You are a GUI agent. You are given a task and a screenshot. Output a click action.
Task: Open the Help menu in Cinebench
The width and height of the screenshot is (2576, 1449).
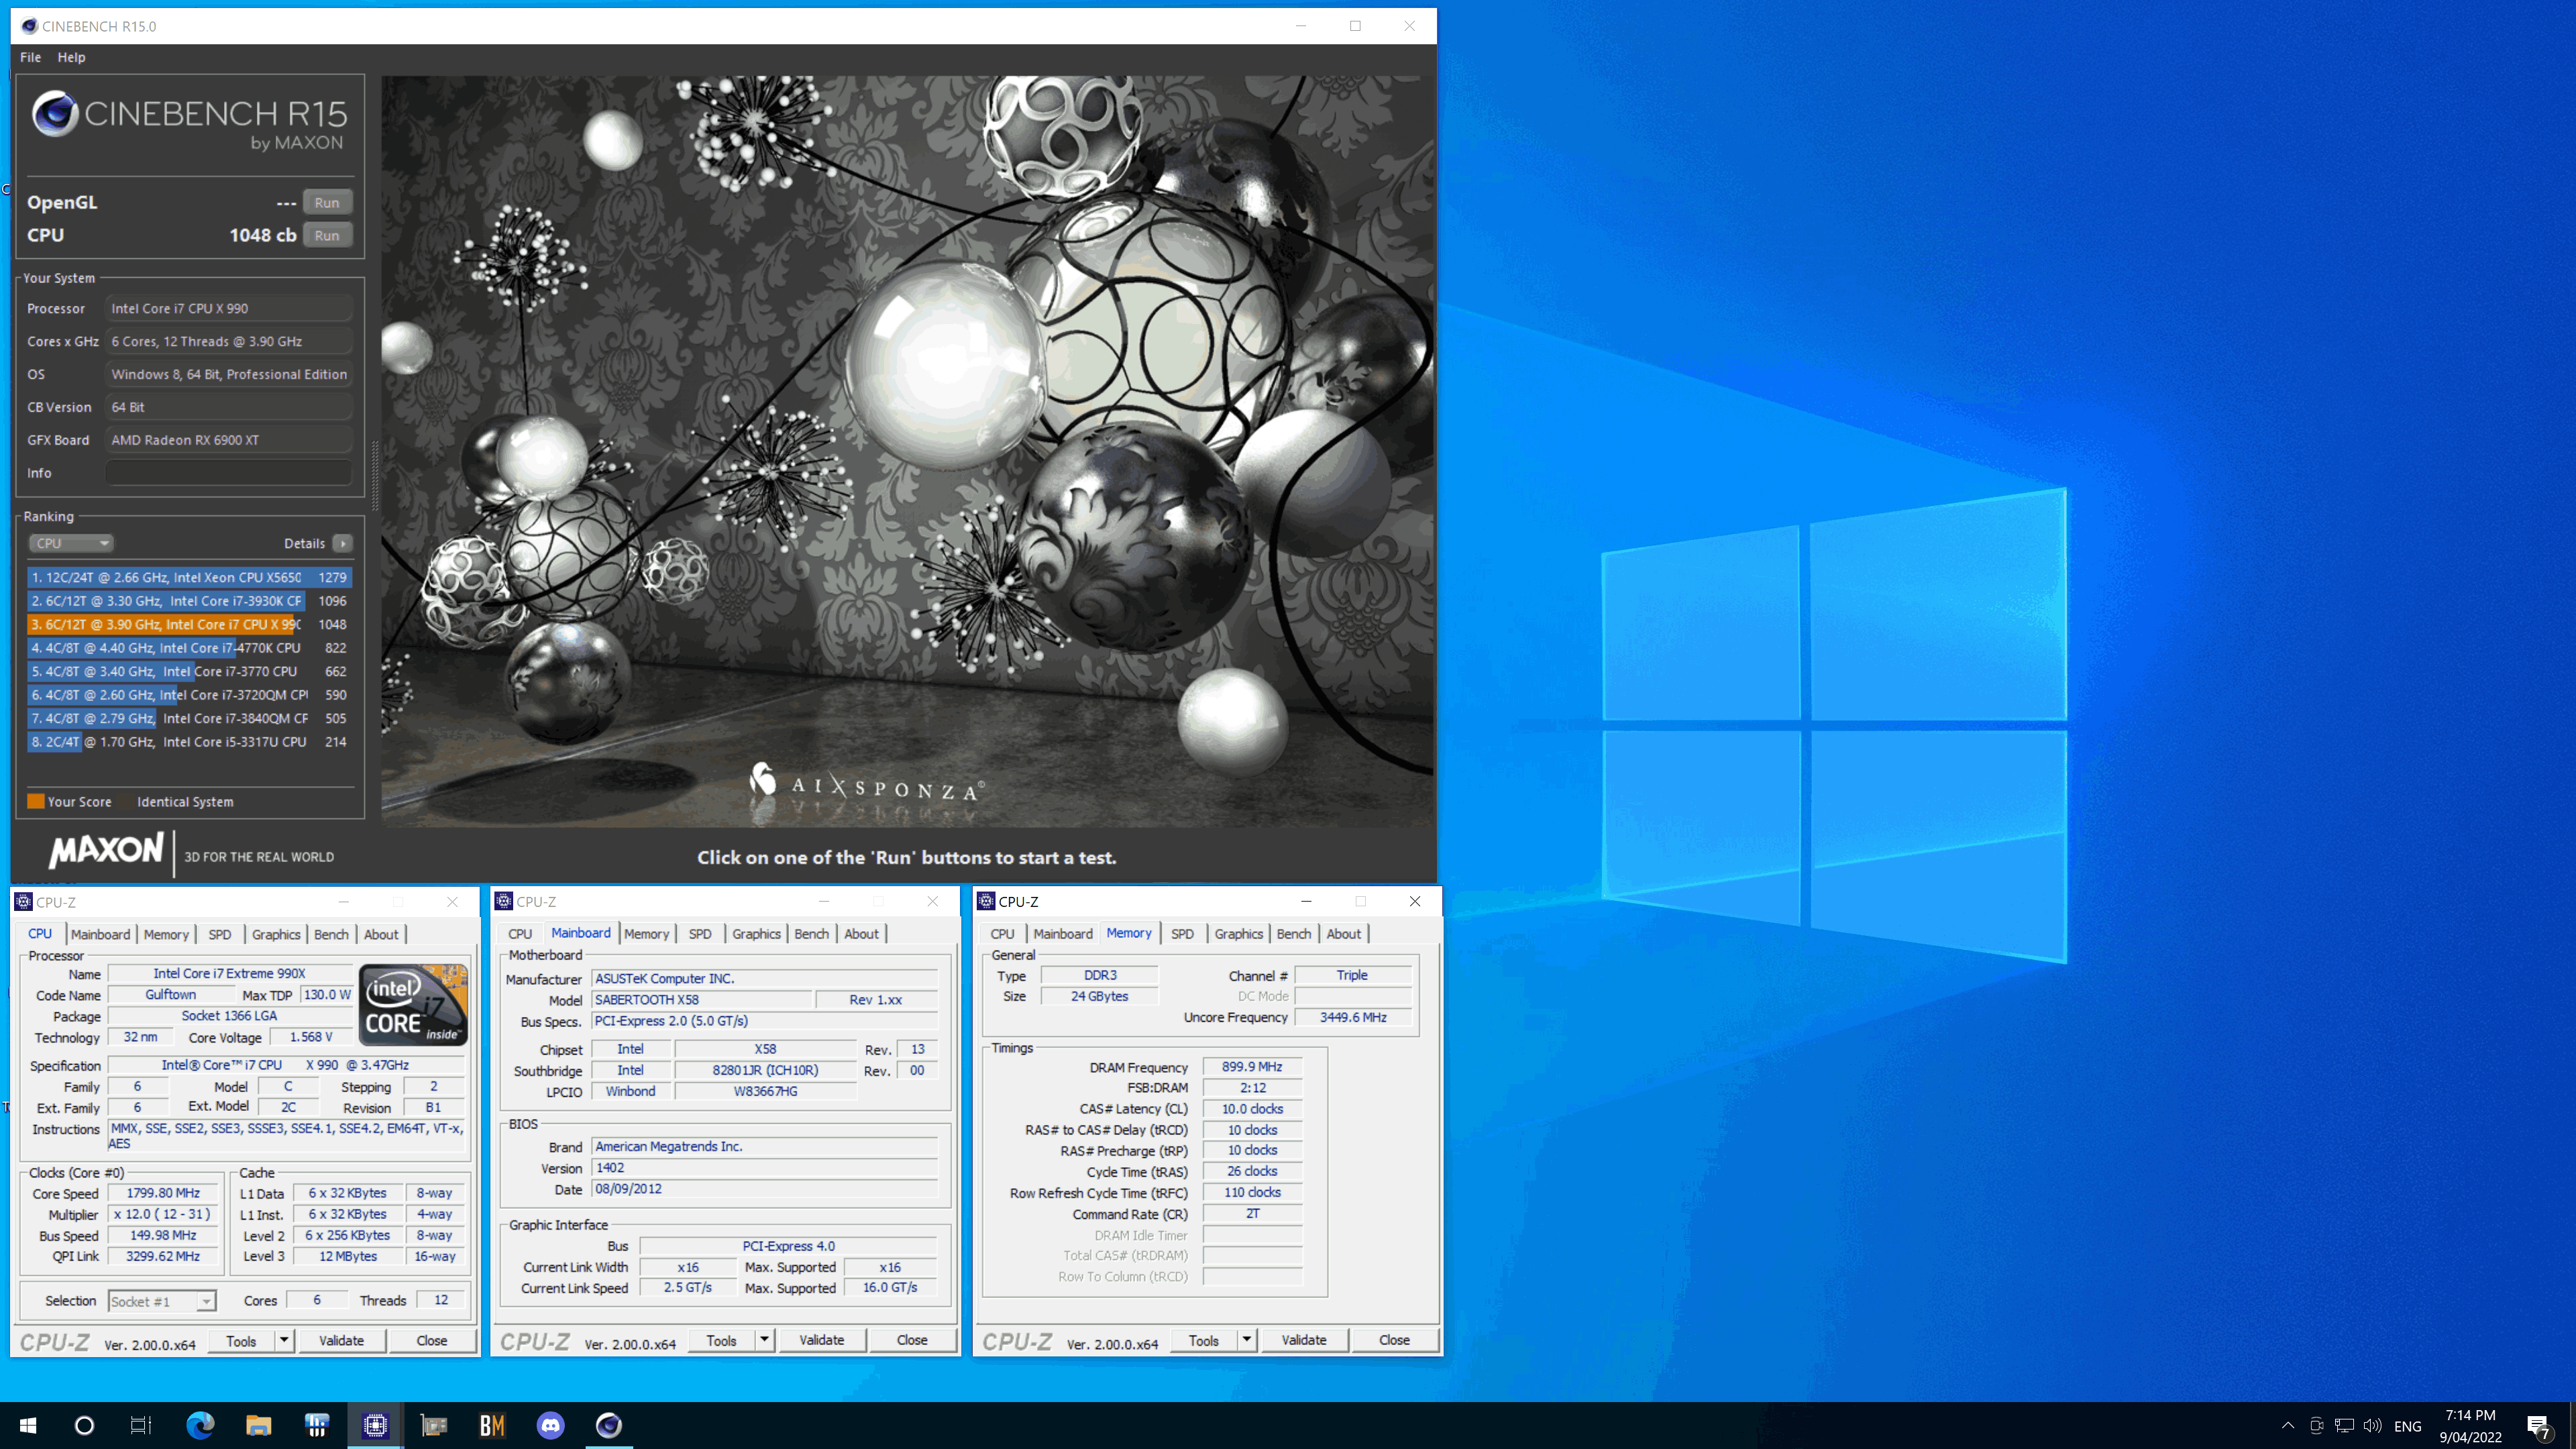tap(71, 57)
